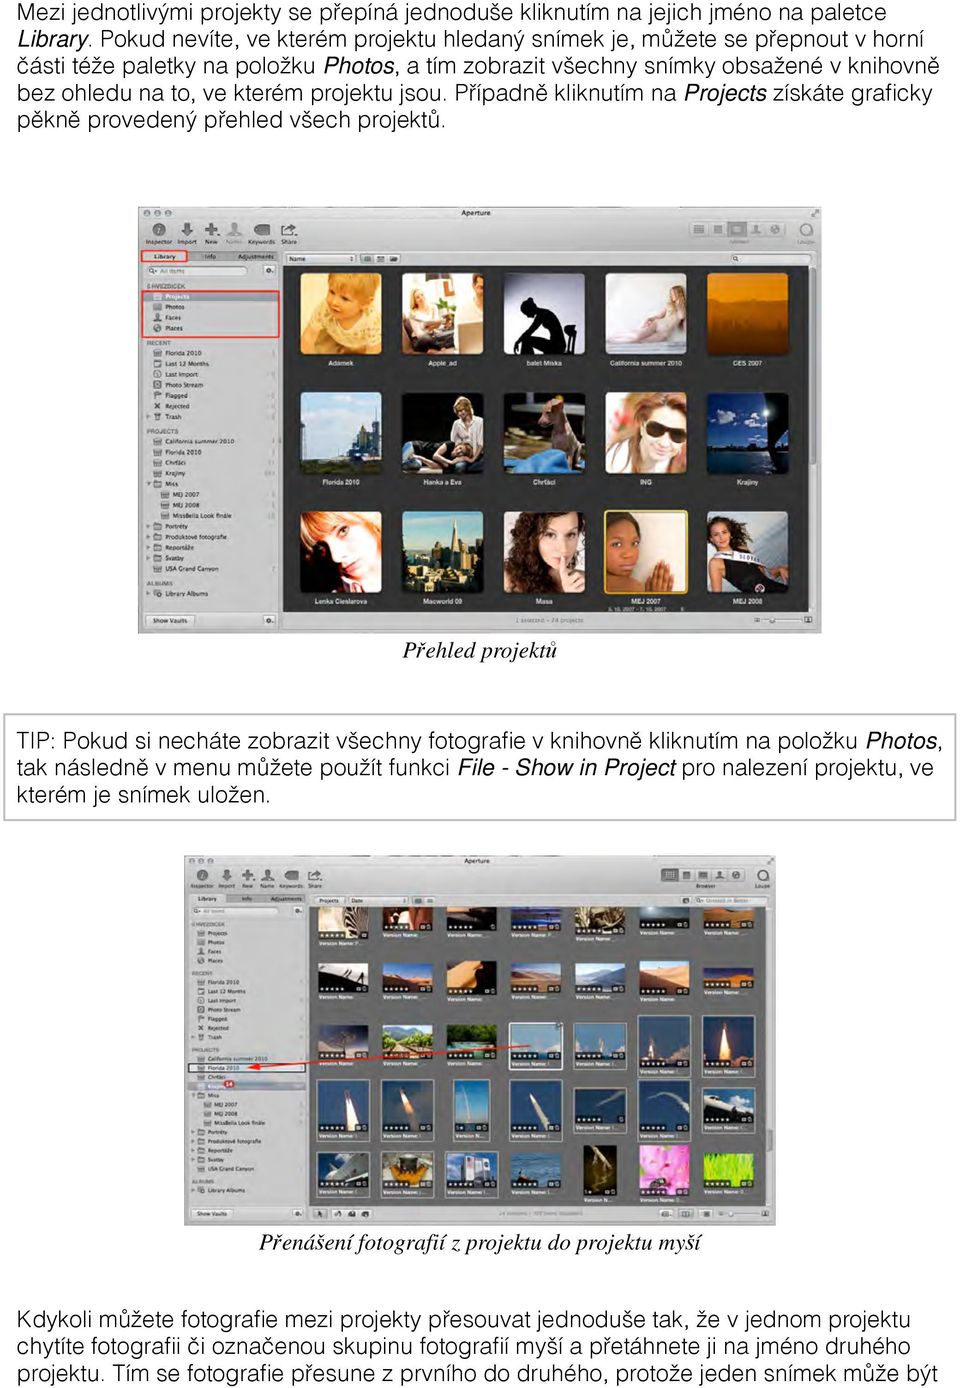Click Share icon in upper Aperture toolbar
960x1388 pixels.
[288, 230]
